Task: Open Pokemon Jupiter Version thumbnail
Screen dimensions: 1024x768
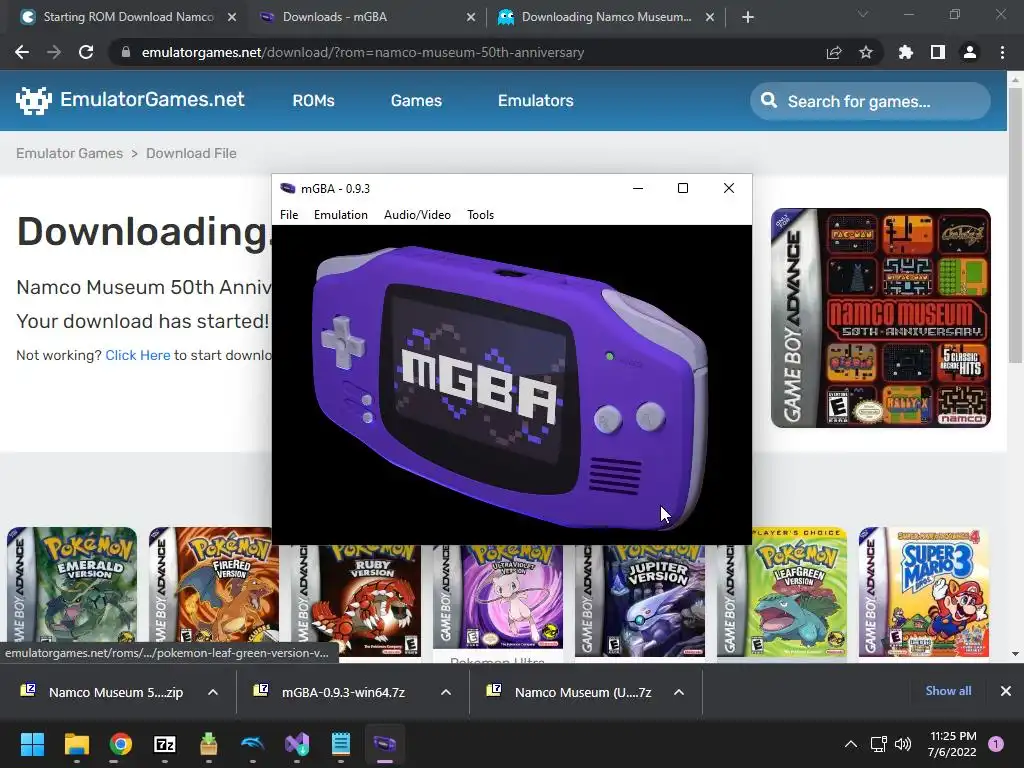Action: [x=640, y=601]
